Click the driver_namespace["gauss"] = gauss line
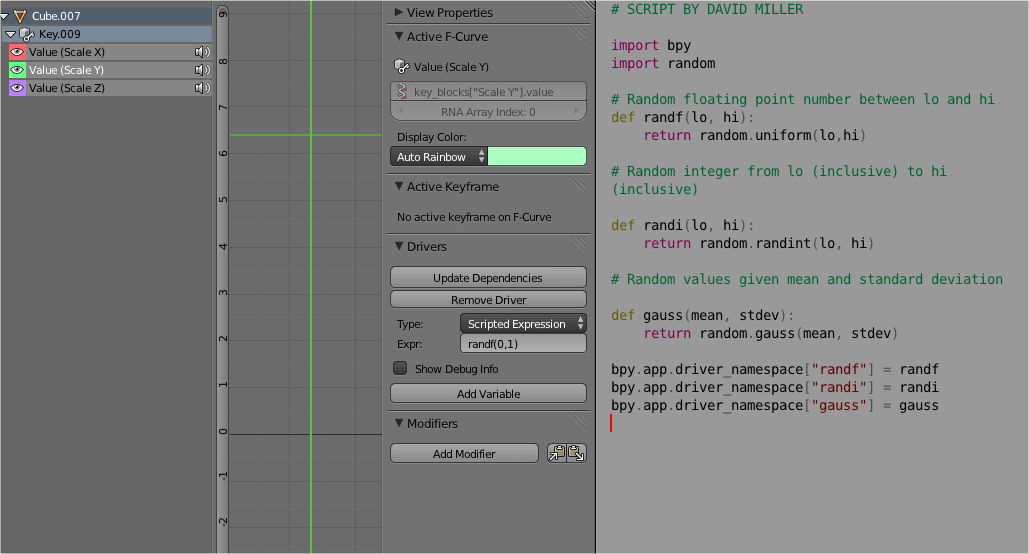Image resolution: width=1029 pixels, height=554 pixels. tap(774, 406)
